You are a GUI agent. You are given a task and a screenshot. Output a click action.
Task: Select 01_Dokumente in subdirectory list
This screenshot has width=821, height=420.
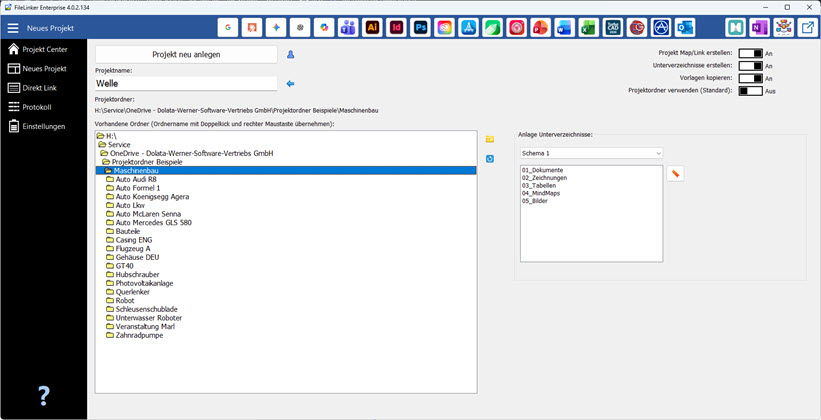click(x=542, y=170)
